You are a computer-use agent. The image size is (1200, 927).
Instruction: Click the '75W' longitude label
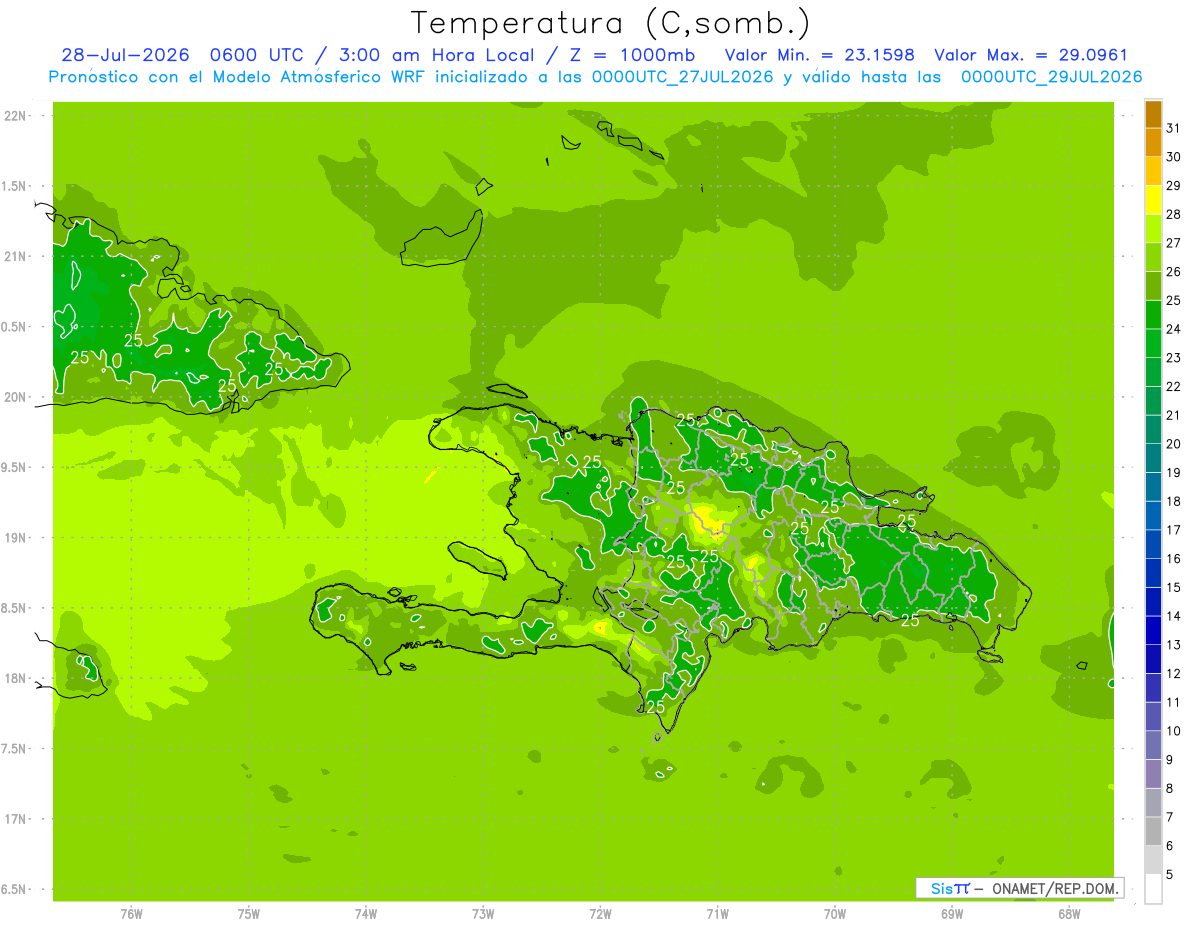249,915
